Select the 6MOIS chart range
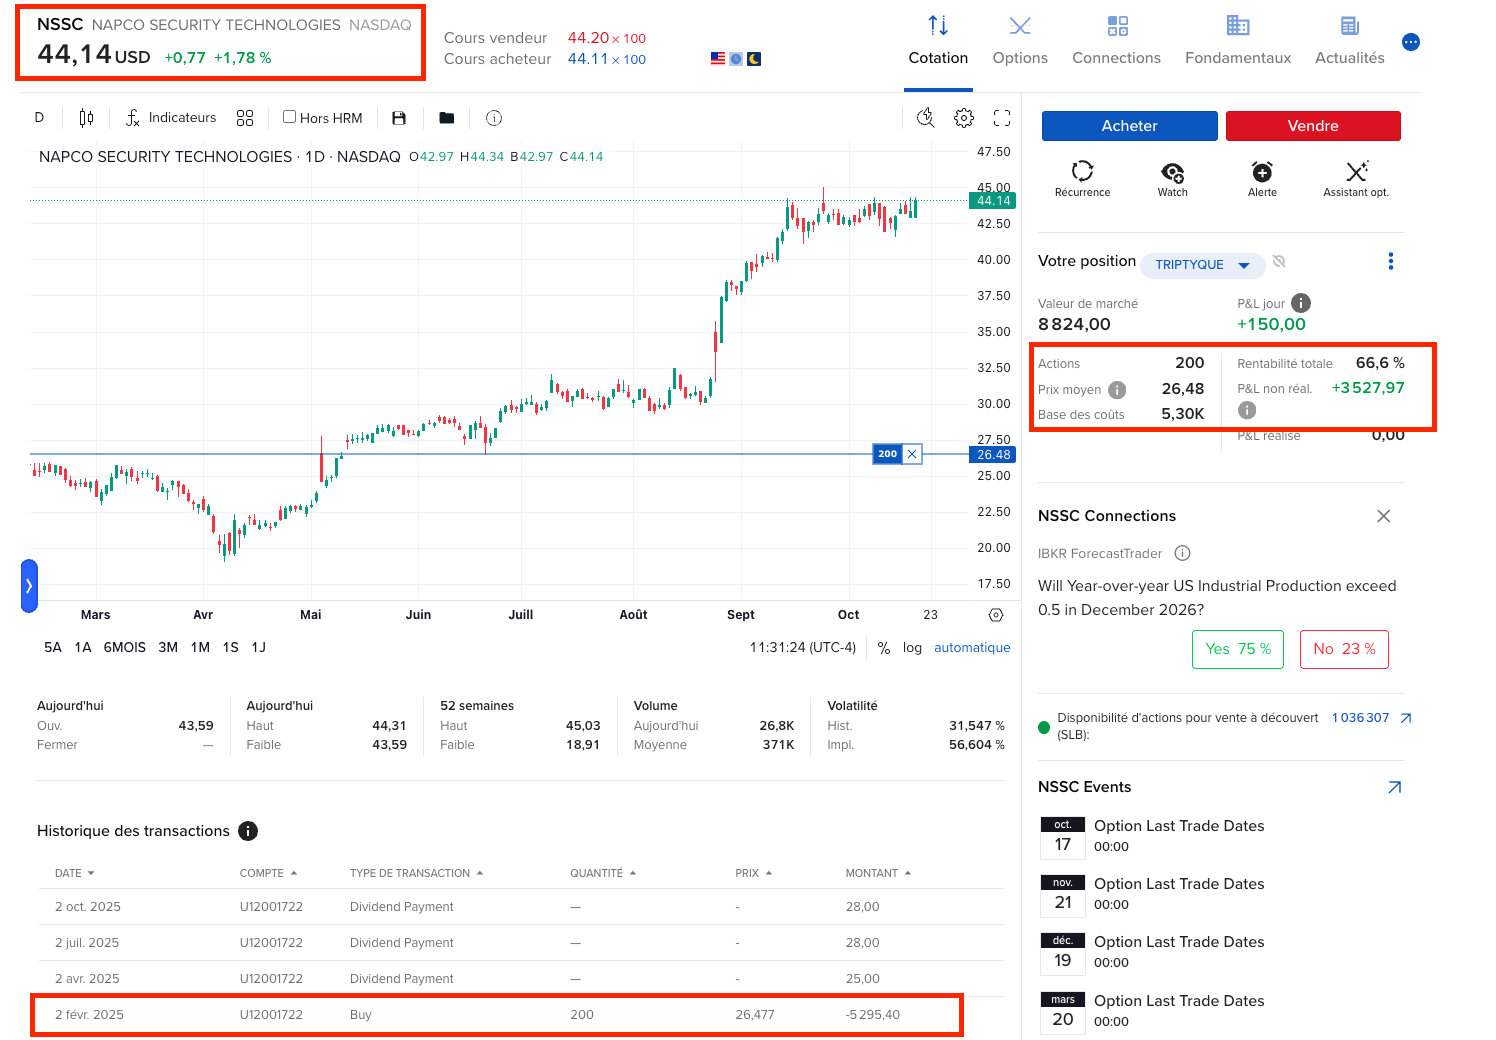The width and height of the screenshot is (1496, 1040). point(125,648)
